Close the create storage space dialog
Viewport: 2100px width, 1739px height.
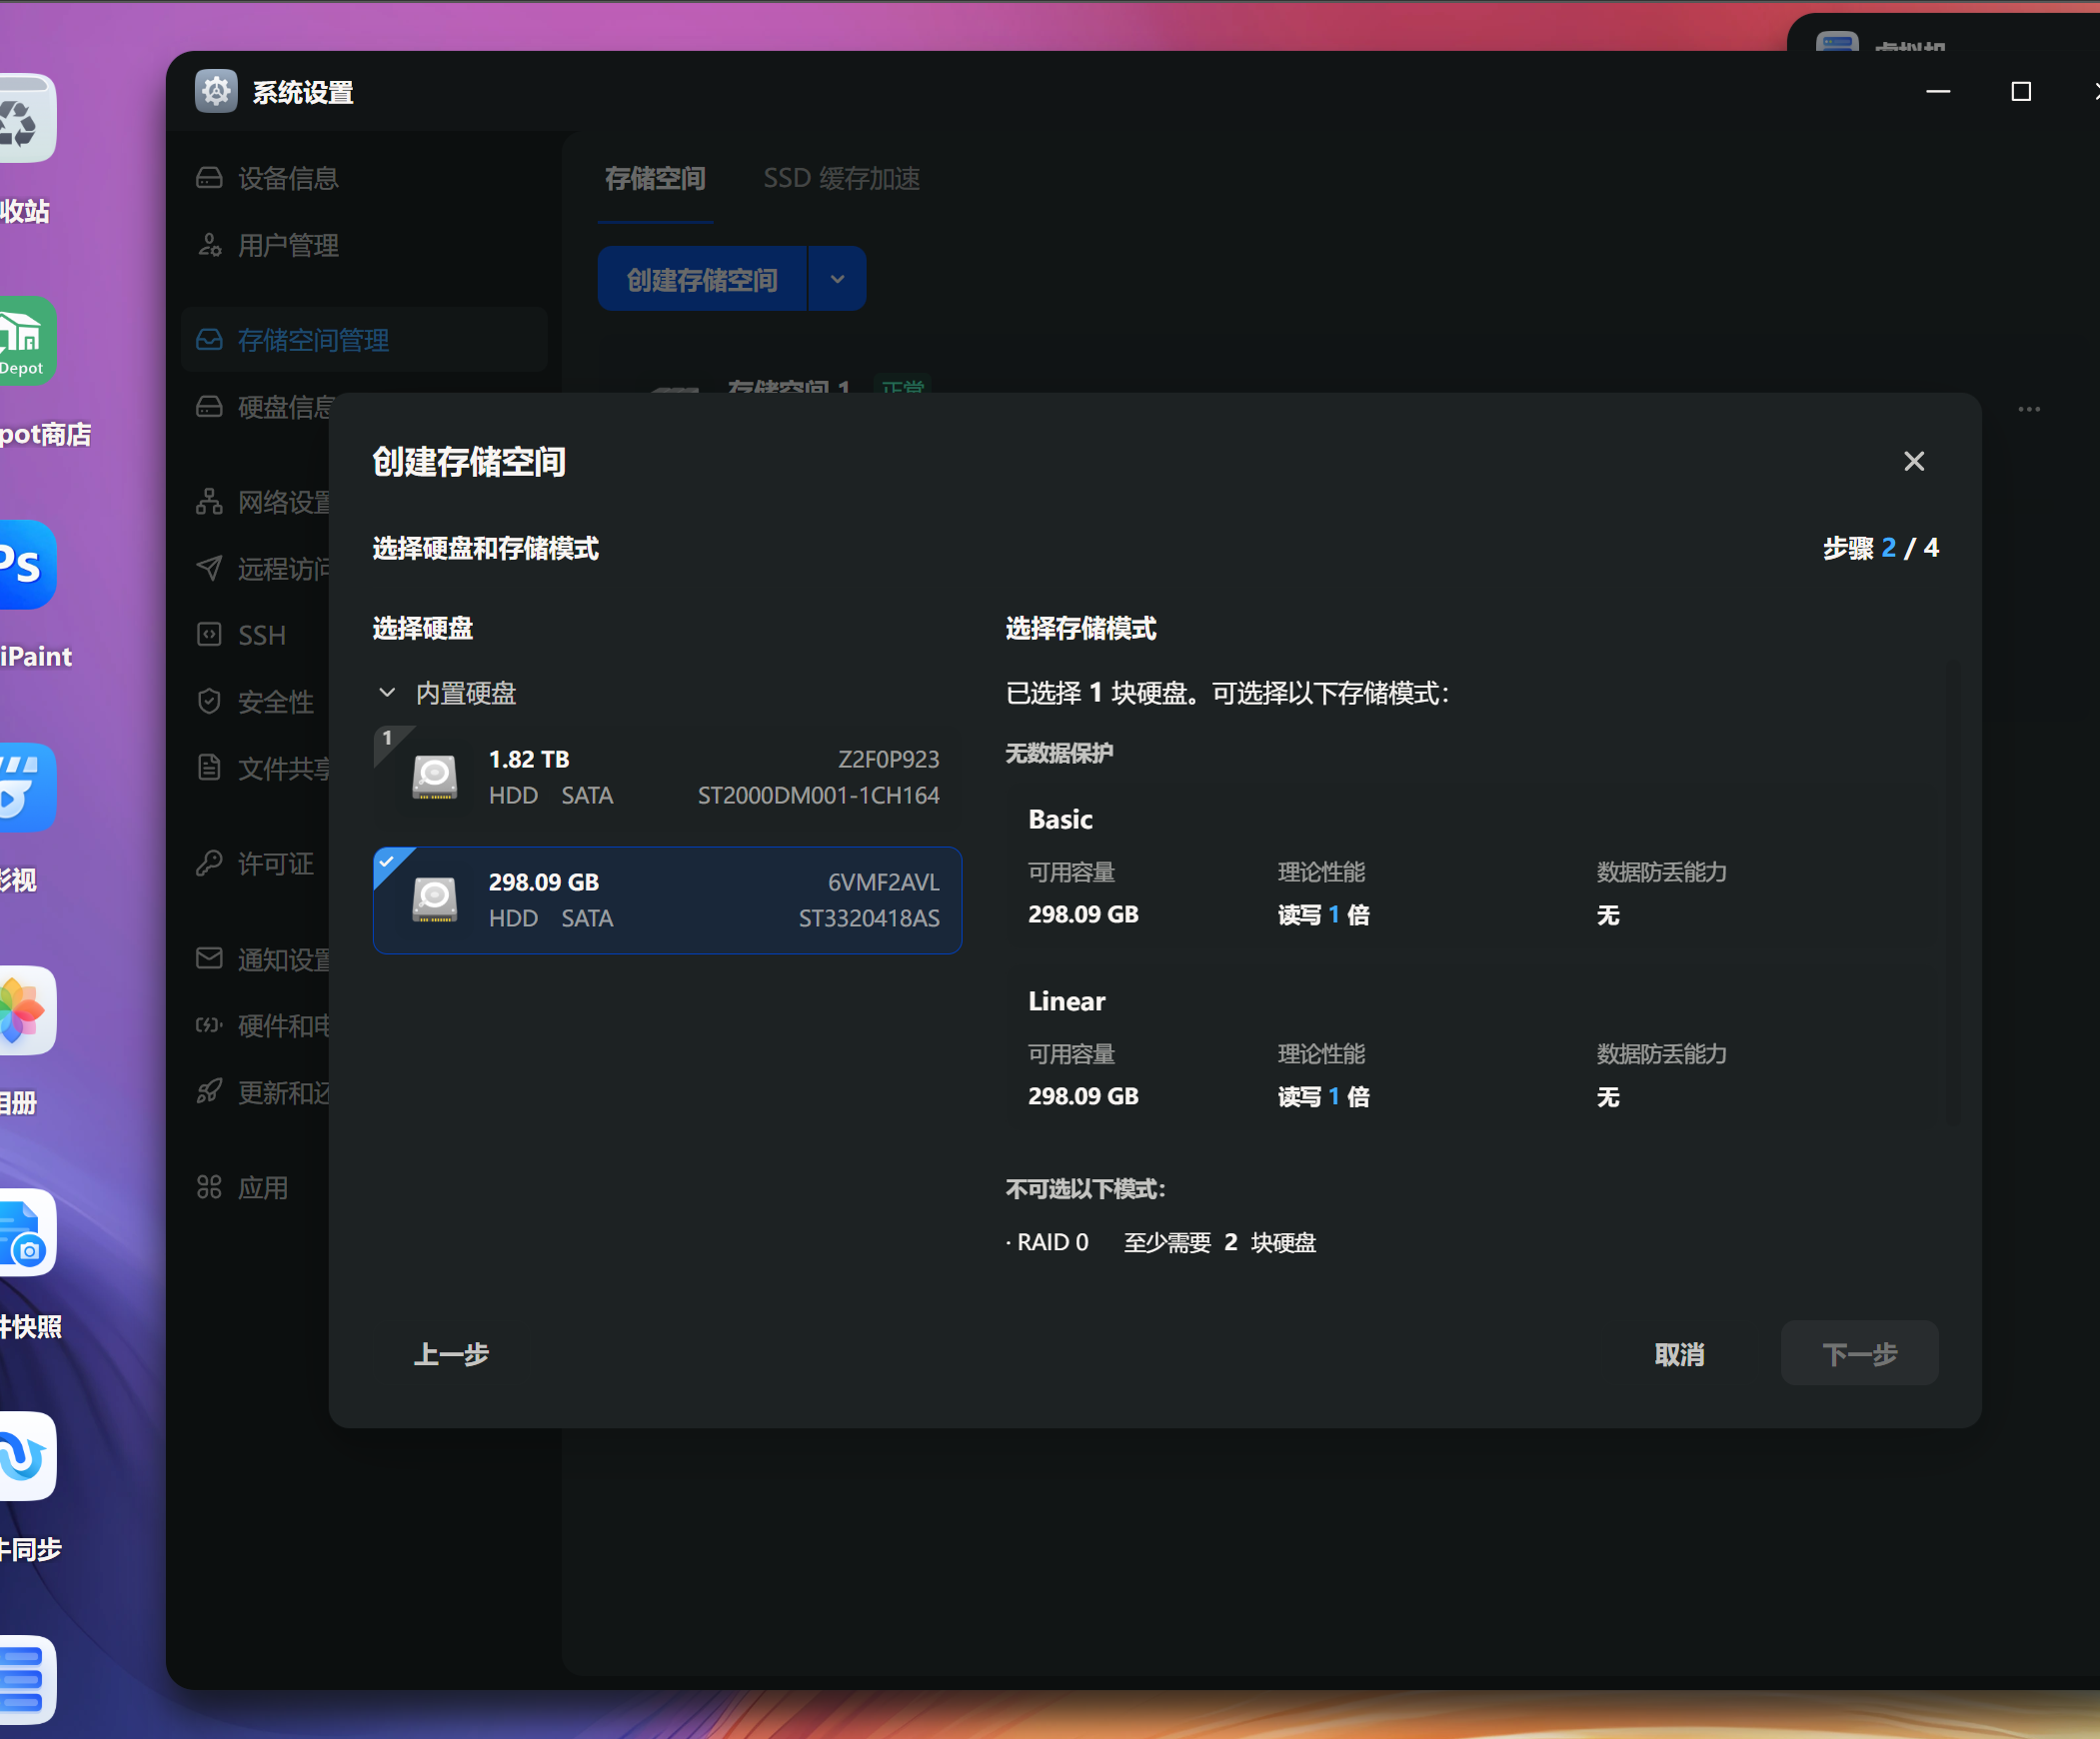(1913, 461)
